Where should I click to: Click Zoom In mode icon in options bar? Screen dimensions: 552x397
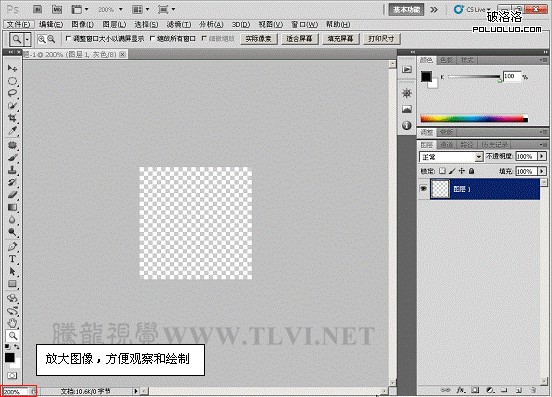(42, 39)
